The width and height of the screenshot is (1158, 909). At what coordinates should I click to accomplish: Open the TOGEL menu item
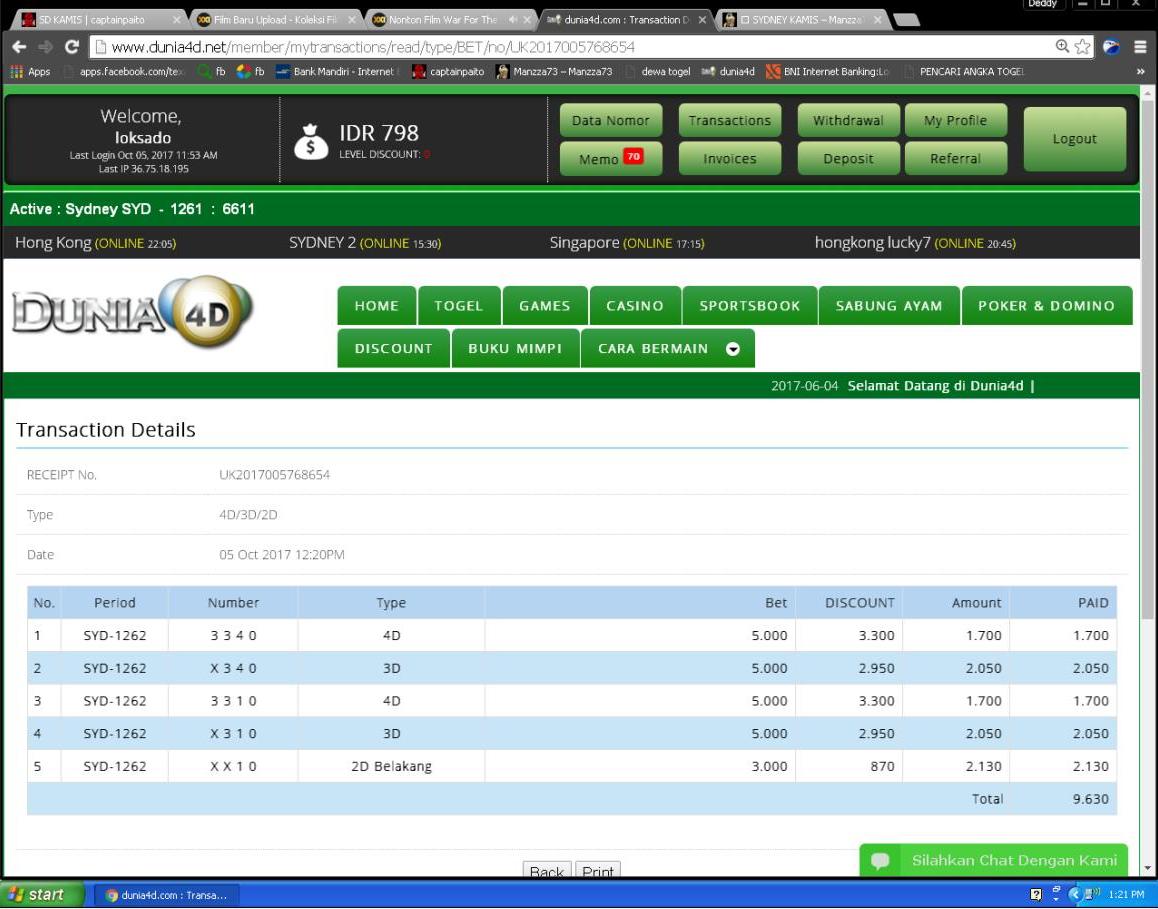[458, 306]
